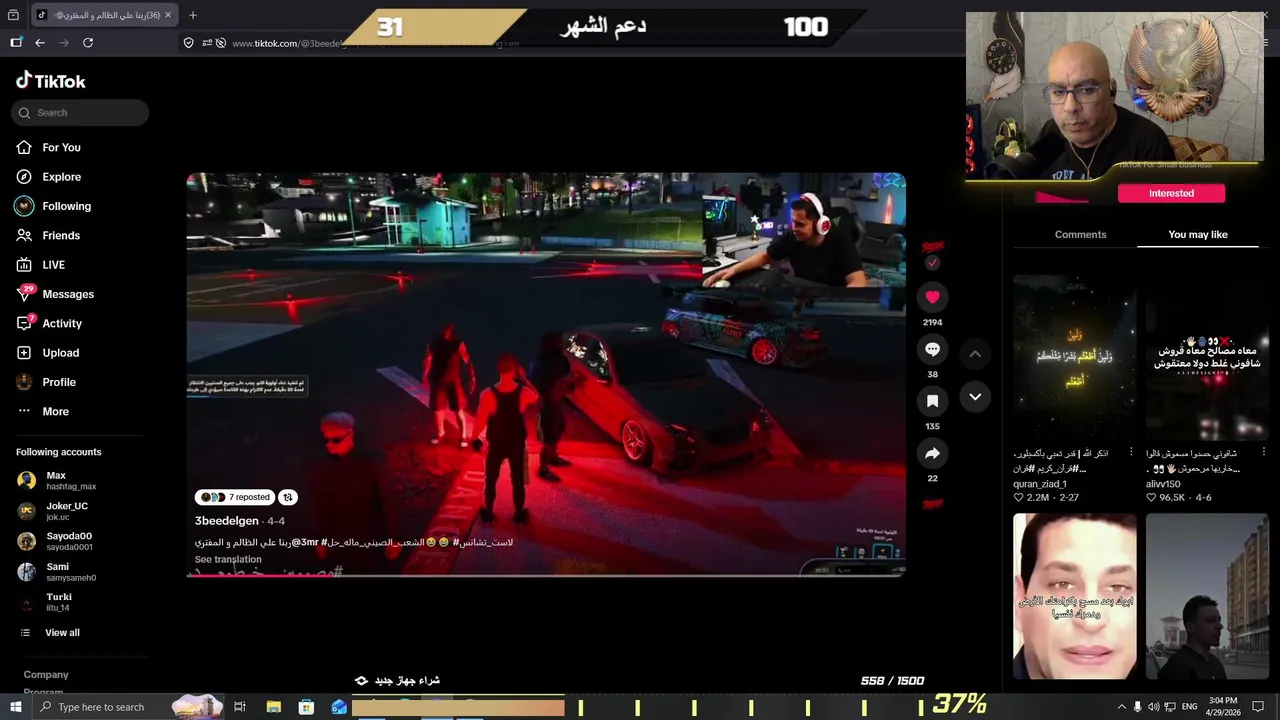Go back with the browser back arrow

click(40, 43)
